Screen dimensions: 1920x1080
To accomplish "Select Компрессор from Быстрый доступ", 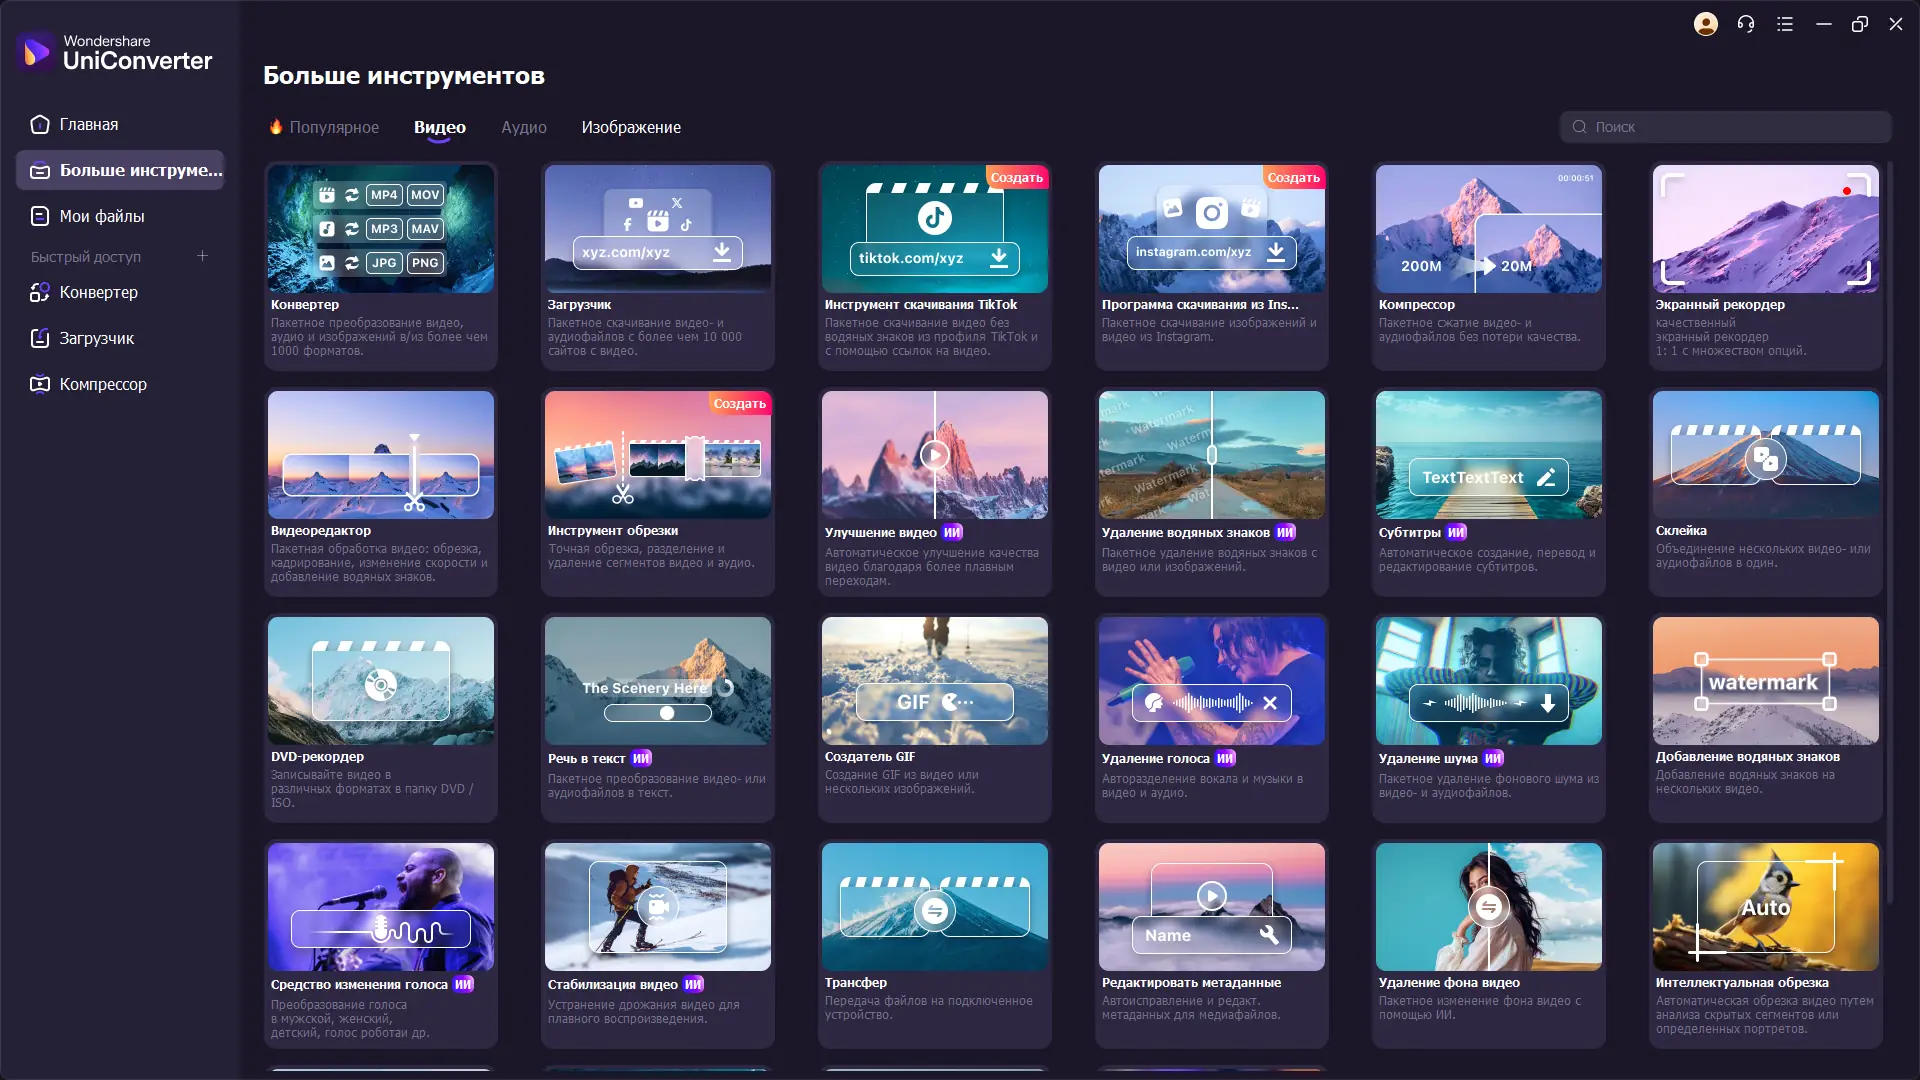I will [102, 384].
